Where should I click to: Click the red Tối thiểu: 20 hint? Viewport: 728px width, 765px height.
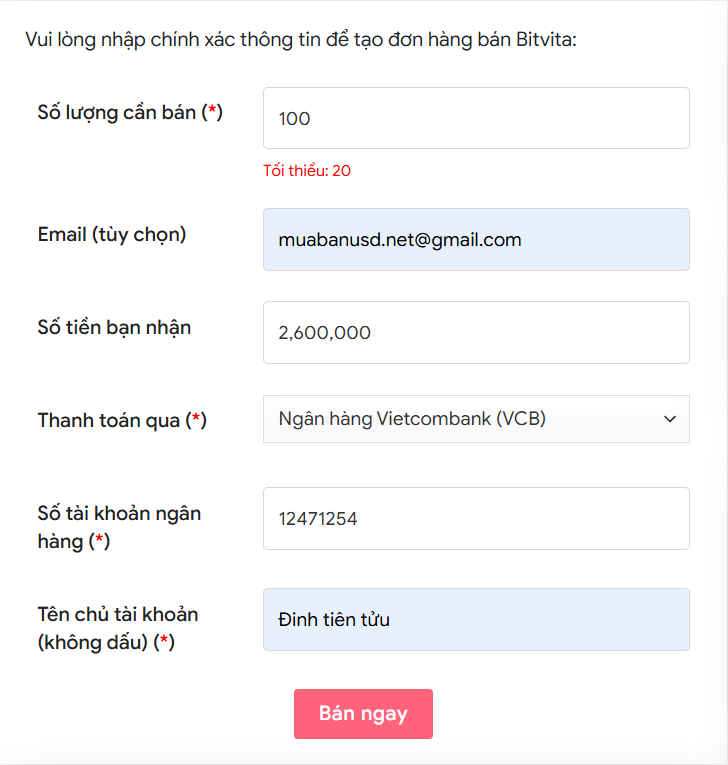pos(307,171)
